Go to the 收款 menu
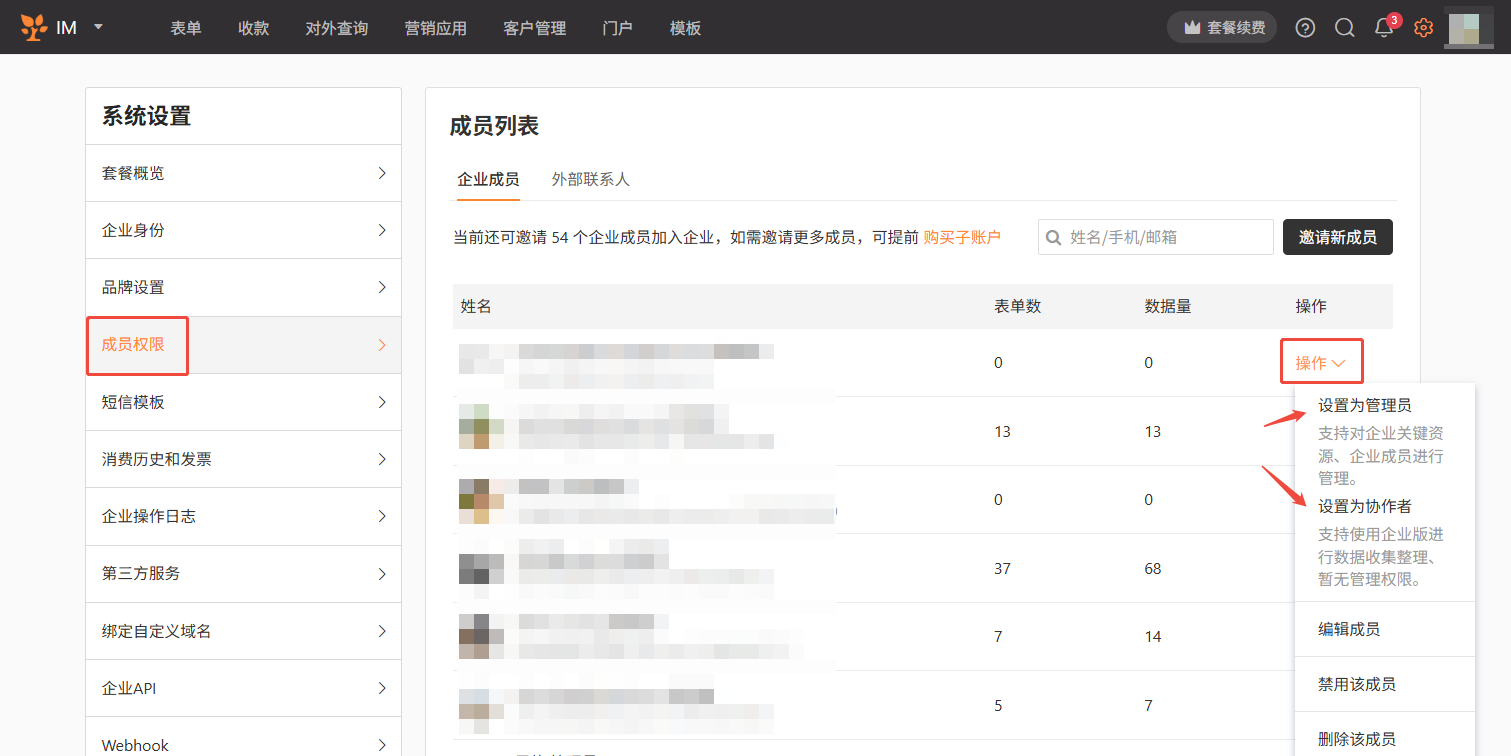 tap(254, 28)
